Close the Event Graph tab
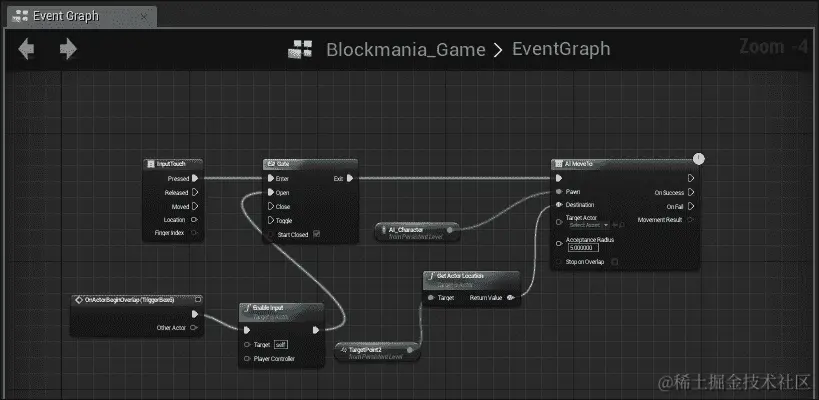 [x=144, y=16]
